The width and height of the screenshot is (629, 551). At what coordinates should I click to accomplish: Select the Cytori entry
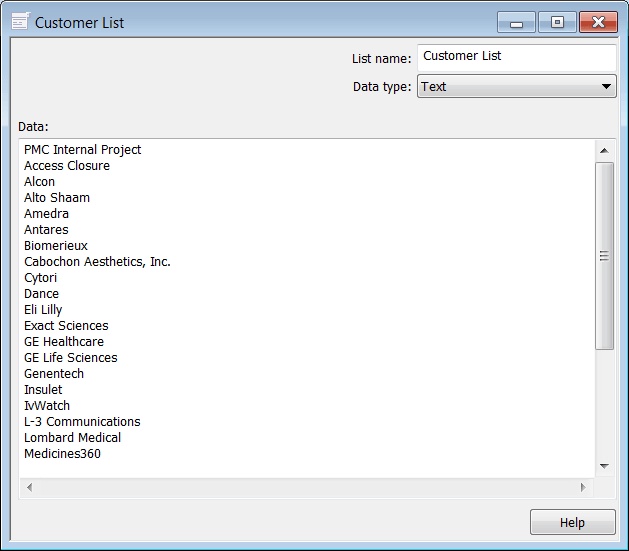41,278
